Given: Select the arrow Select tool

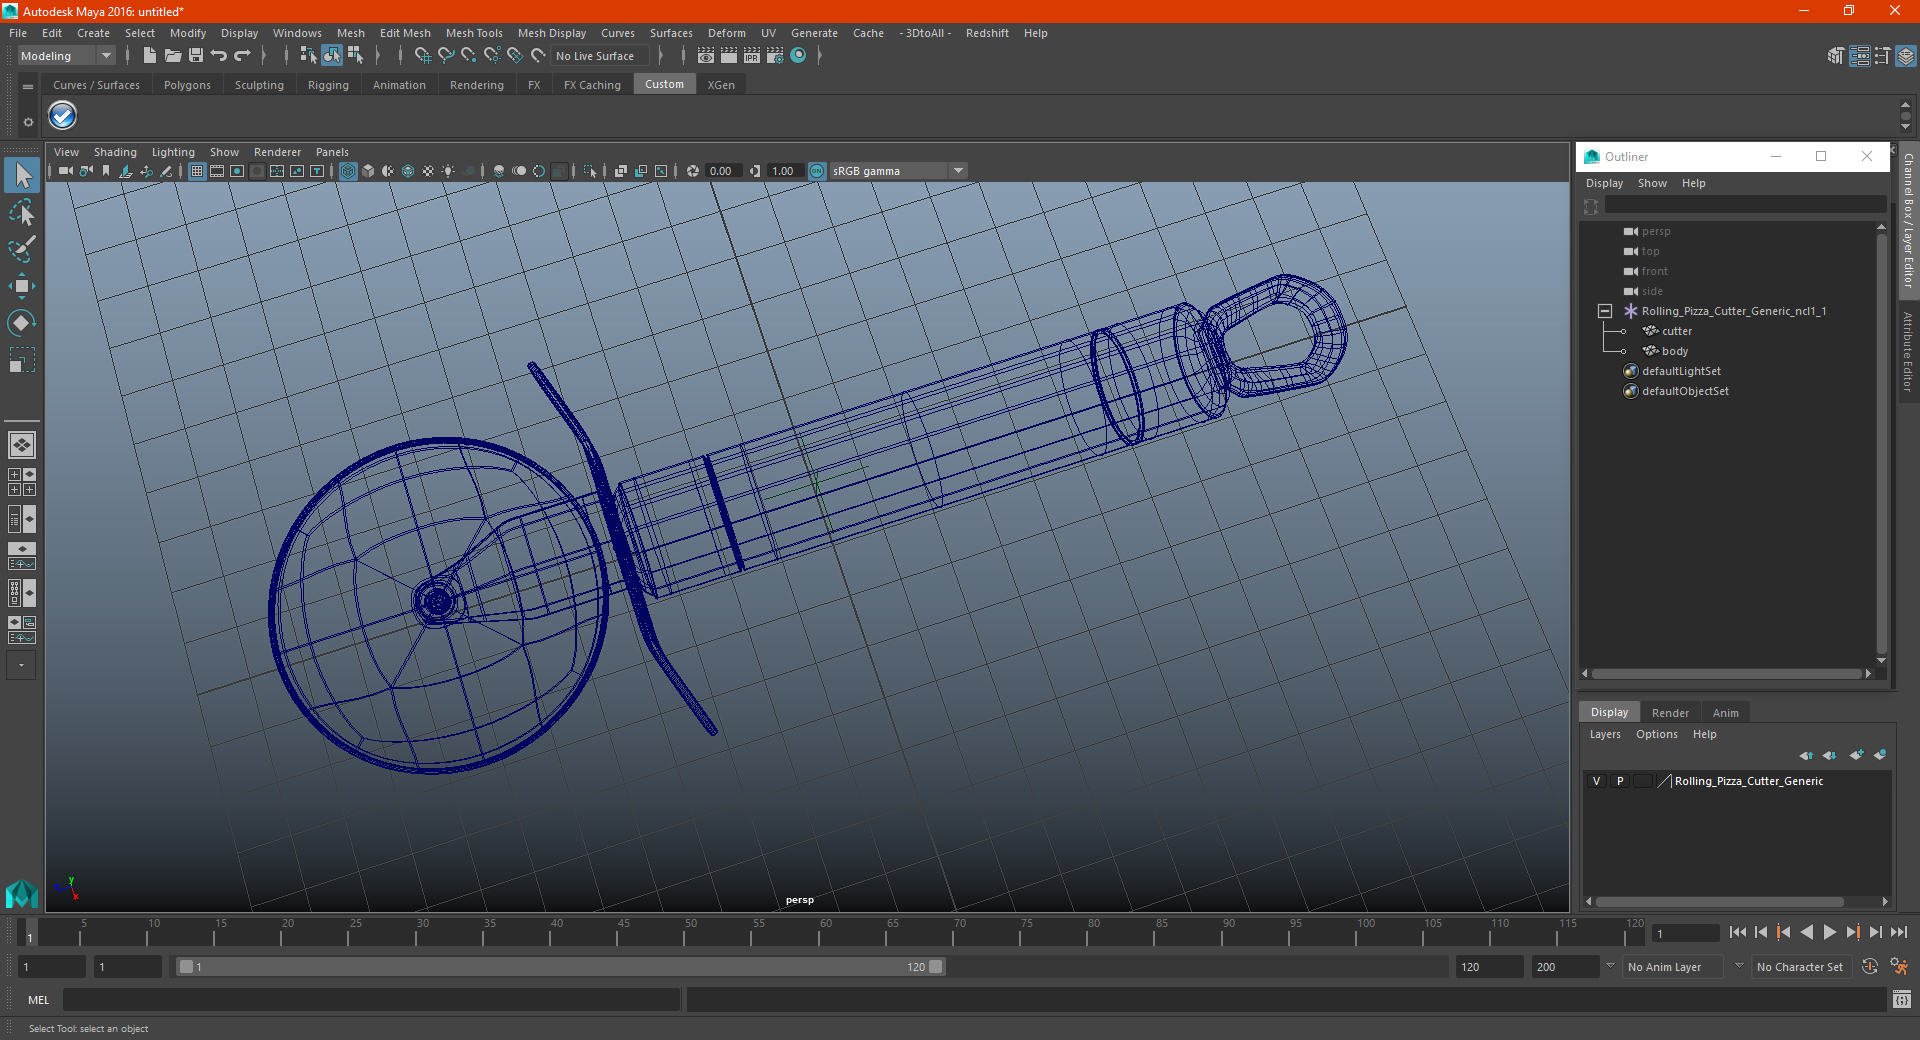Looking at the screenshot, I should tap(22, 175).
